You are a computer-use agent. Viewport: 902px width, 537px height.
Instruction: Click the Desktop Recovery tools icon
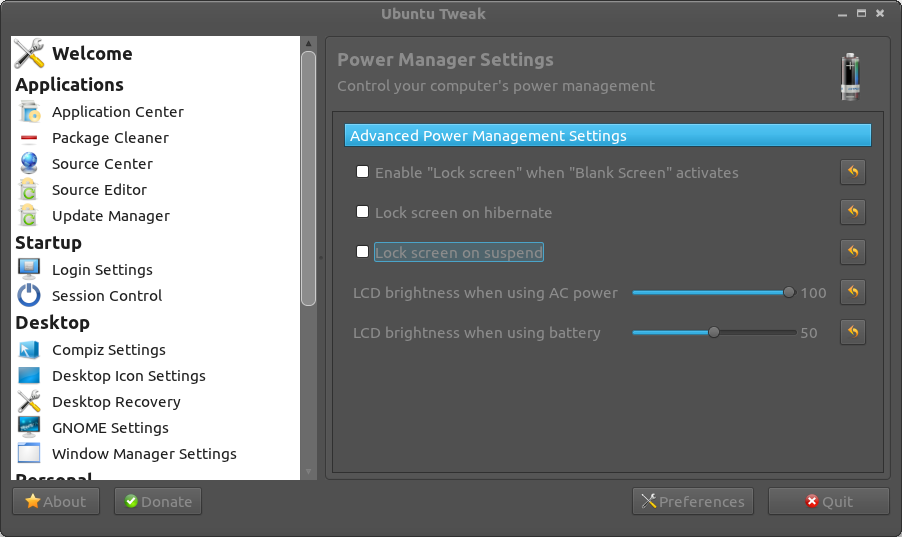coord(29,401)
